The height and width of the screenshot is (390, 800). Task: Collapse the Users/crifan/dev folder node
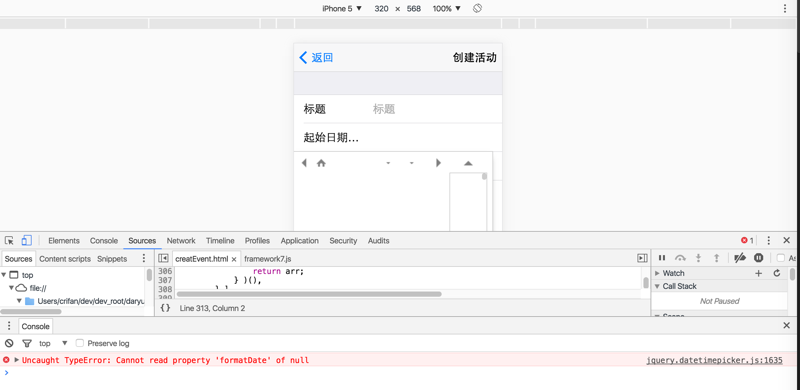click(x=19, y=301)
